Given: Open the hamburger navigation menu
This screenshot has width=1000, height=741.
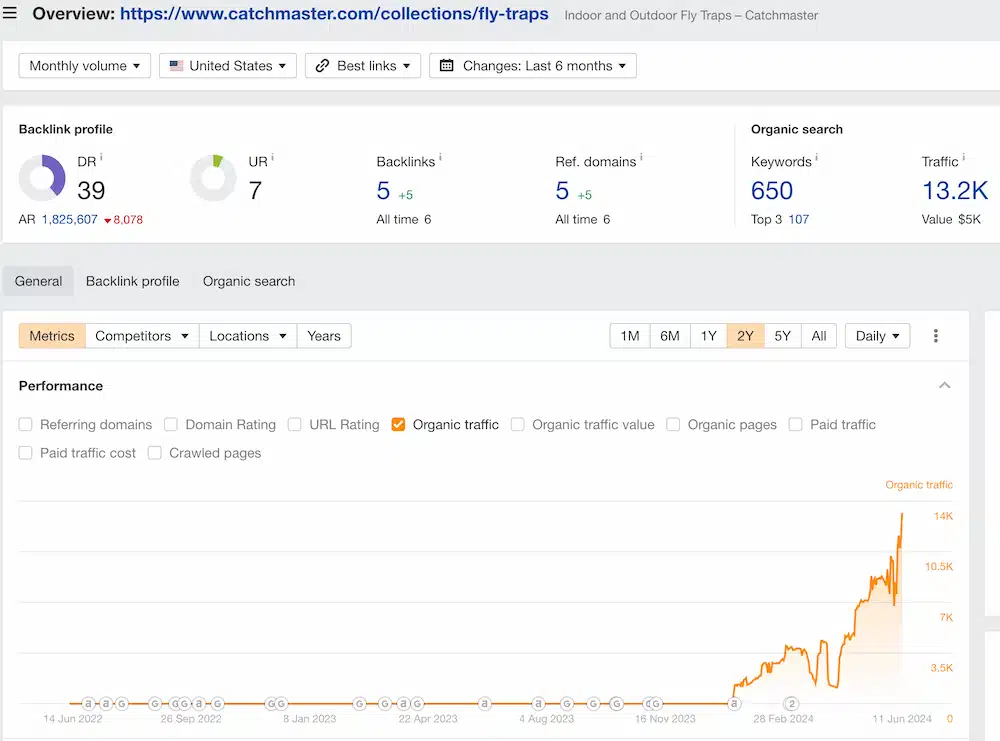Looking at the screenshot, I should tap(14, 14).
